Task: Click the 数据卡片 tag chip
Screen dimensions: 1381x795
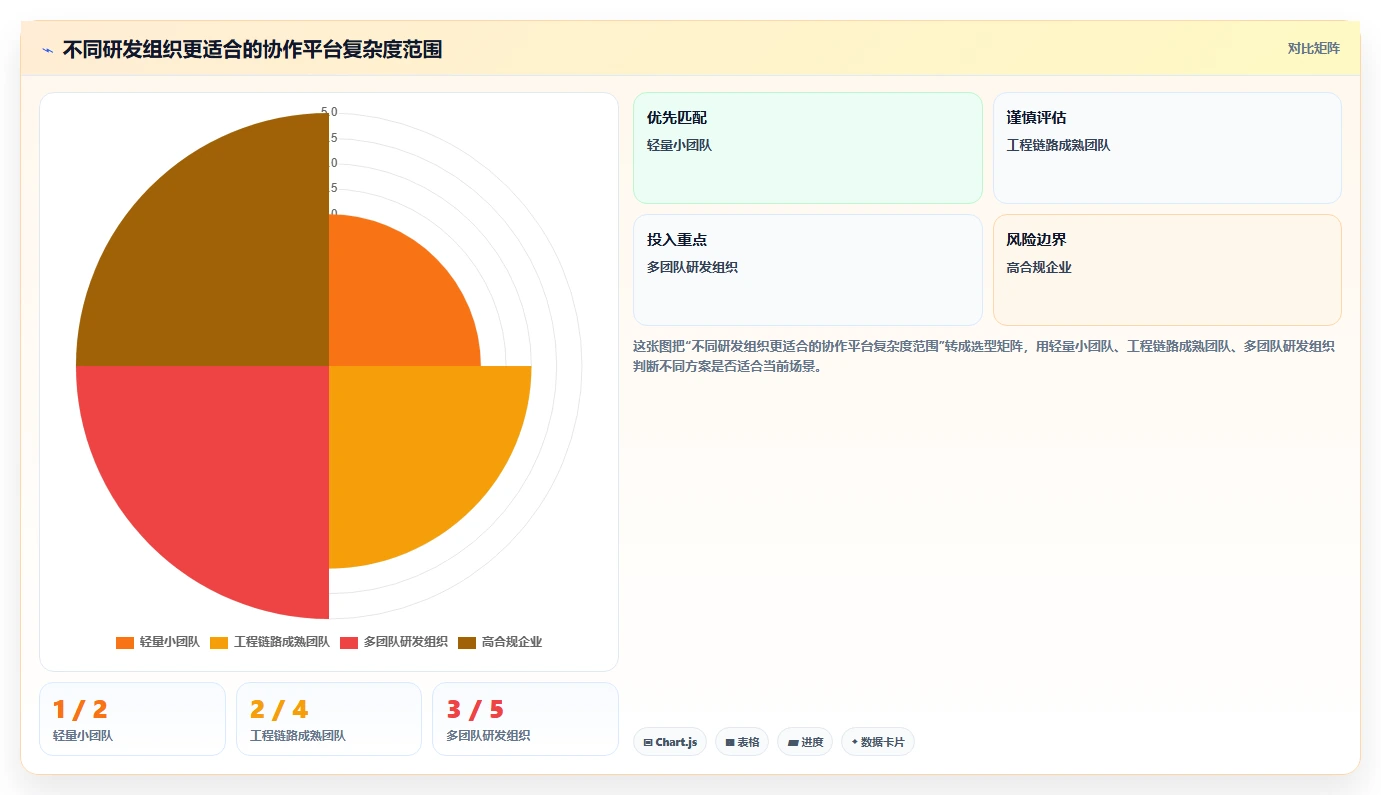Action: 878,742
